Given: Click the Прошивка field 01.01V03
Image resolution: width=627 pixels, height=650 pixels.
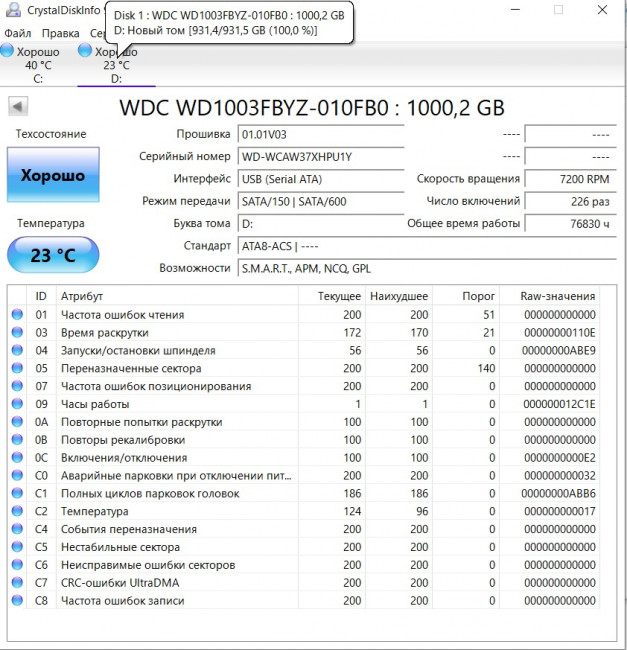Looking at the screenshot, I should coord(321,134).
